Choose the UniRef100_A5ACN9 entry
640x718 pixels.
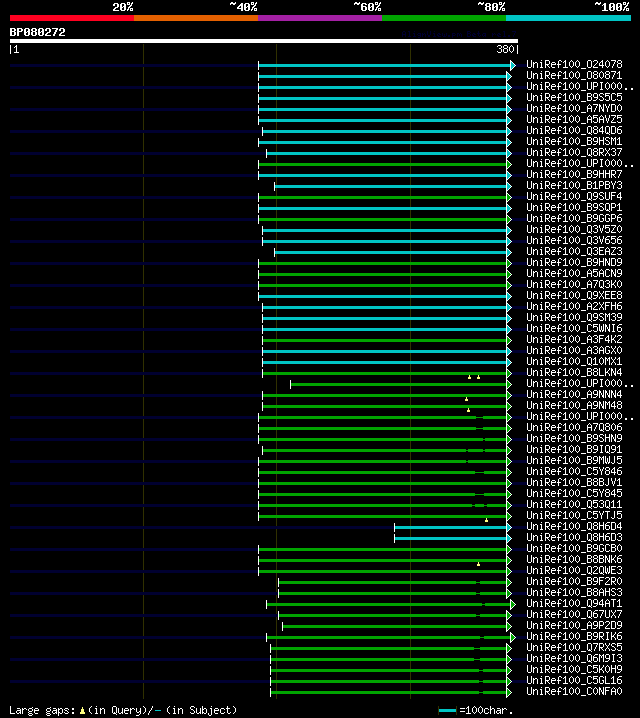pyautogui.click(x=574, y=273)
